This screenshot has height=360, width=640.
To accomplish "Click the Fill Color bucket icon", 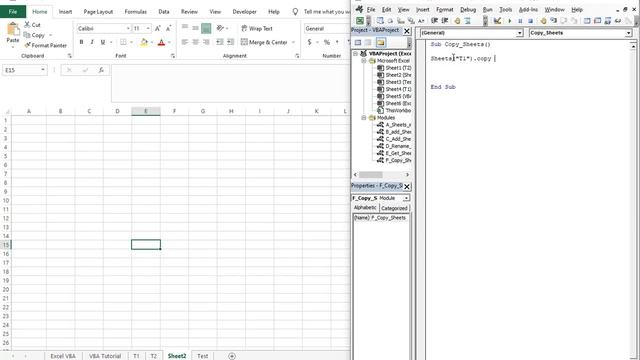I will [x=144, y=42].
